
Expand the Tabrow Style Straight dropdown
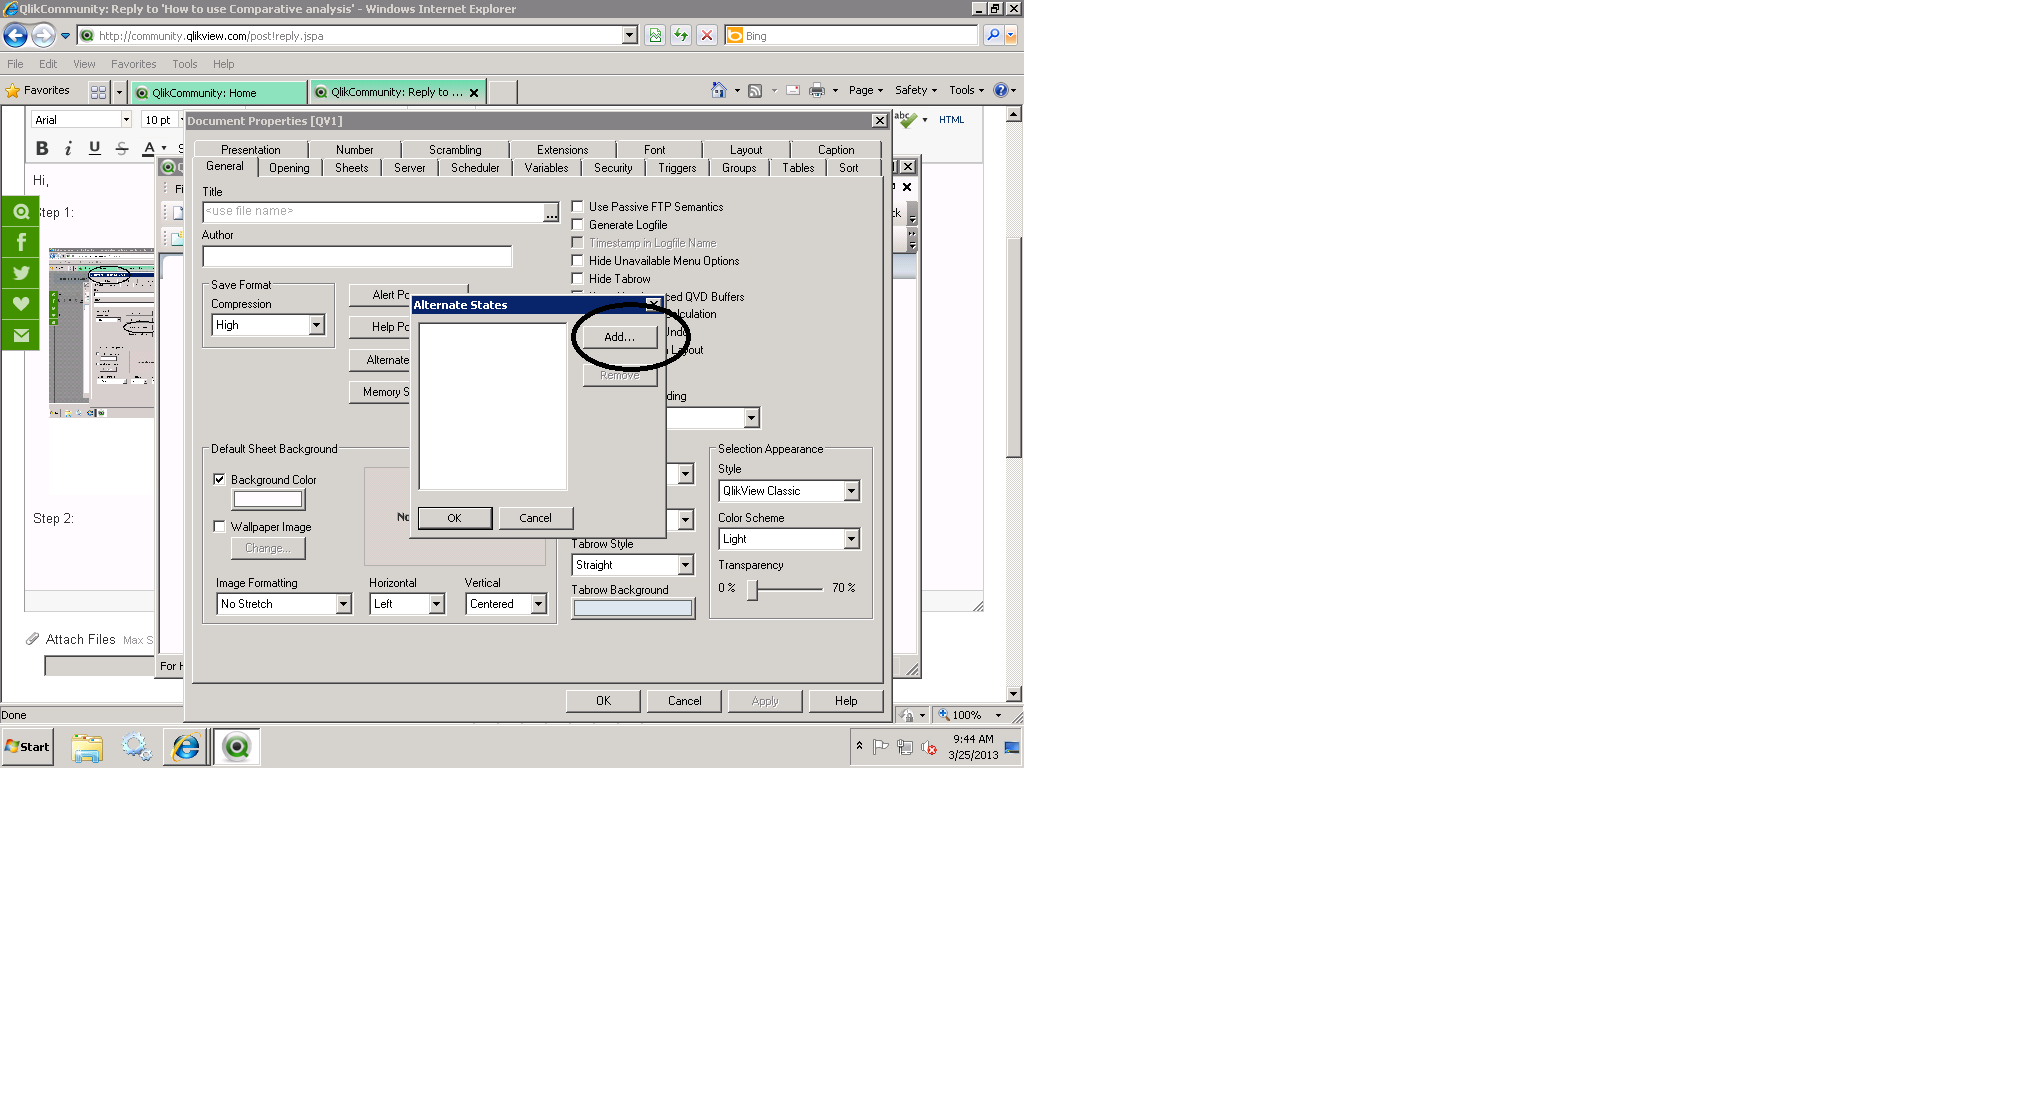click(x=685, y=565)
